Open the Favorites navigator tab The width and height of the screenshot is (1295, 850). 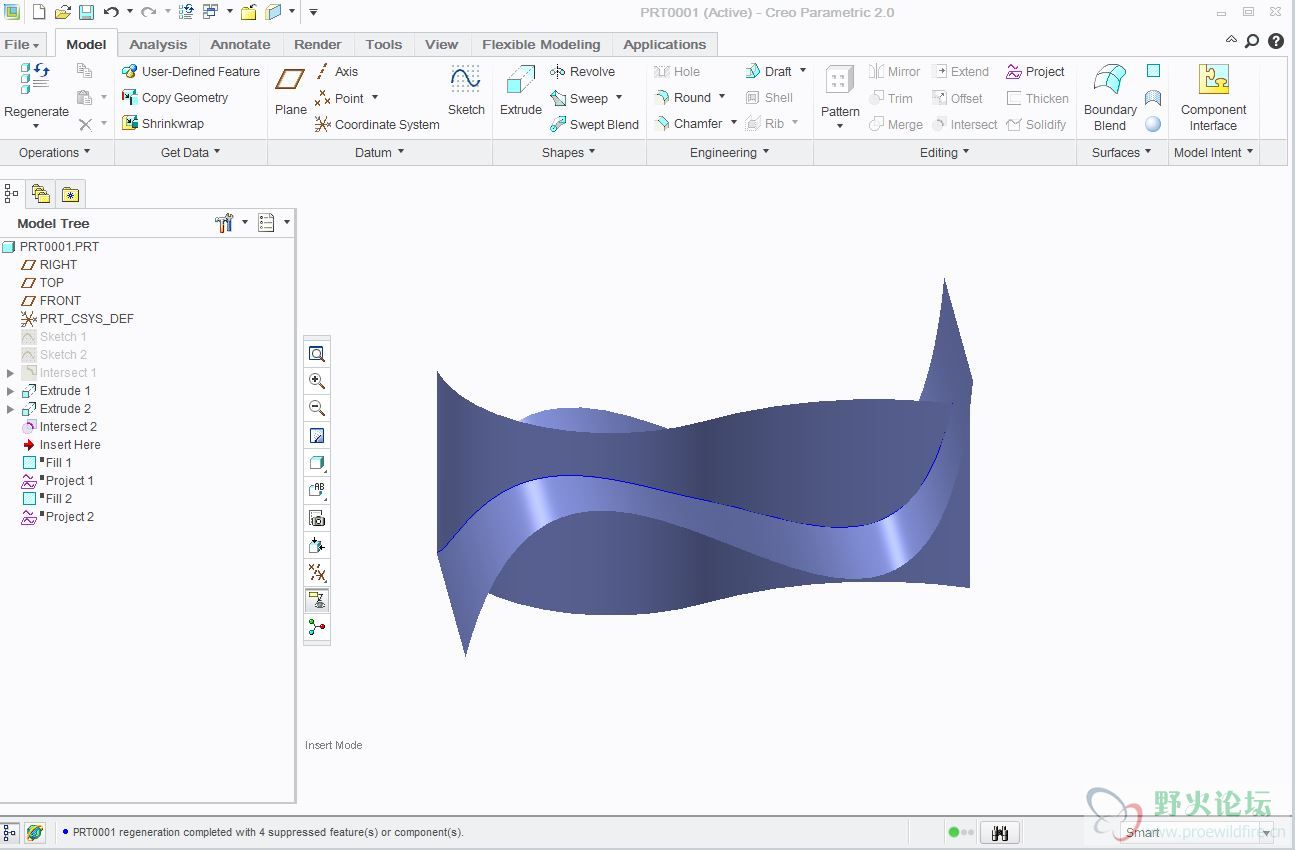pos(70,194)
